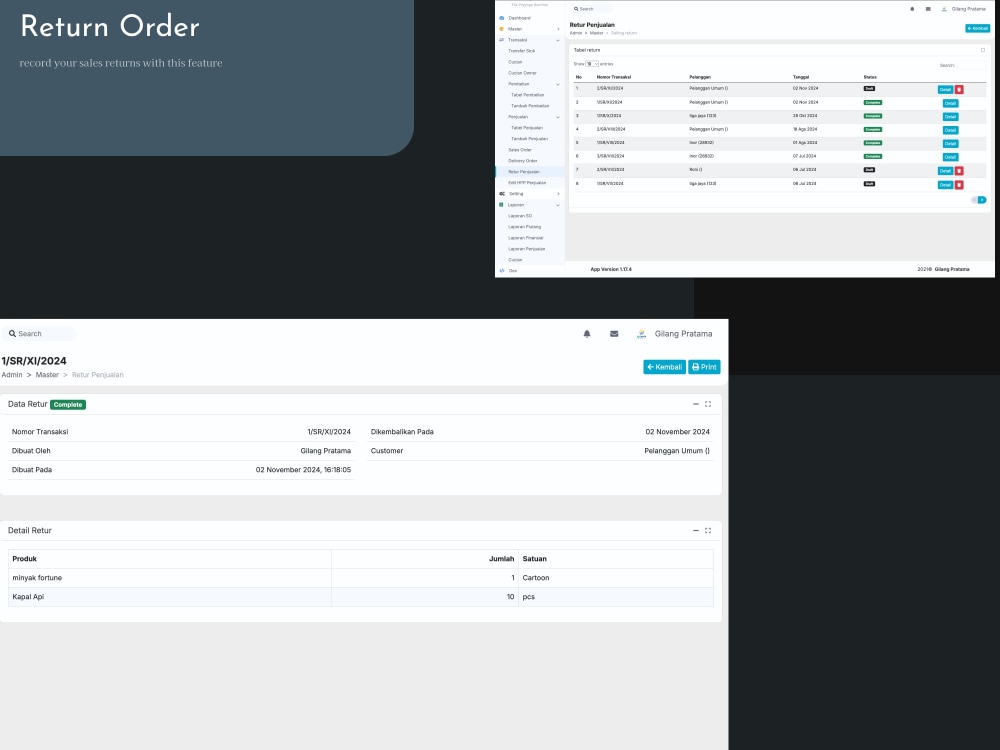This screenshot has width=1000, height=750.
Task: Delete the Roni () Draft row
Action: point(959,171)
